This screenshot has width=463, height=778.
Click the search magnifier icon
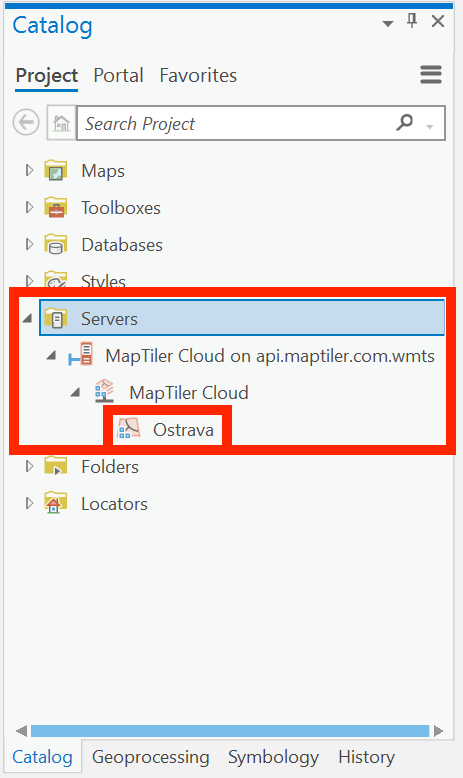404,122
